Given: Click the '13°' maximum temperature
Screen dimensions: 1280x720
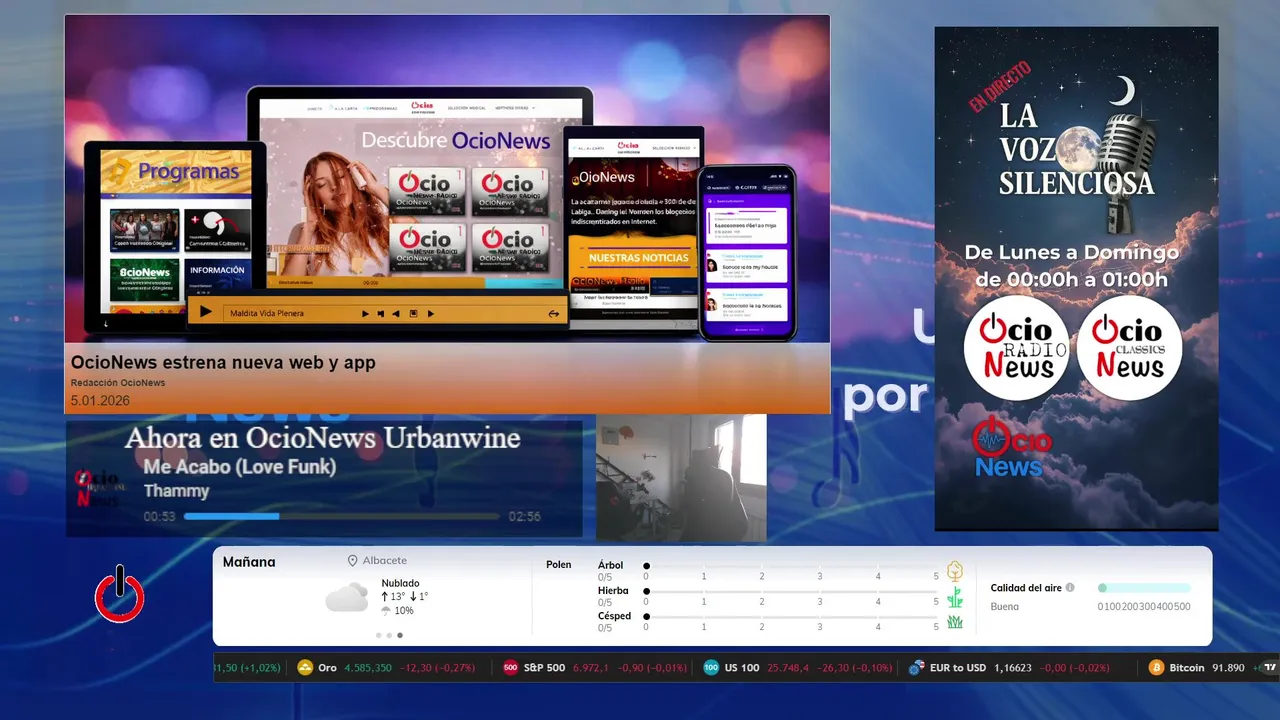Looking at the screenshot, I should 398,597.
